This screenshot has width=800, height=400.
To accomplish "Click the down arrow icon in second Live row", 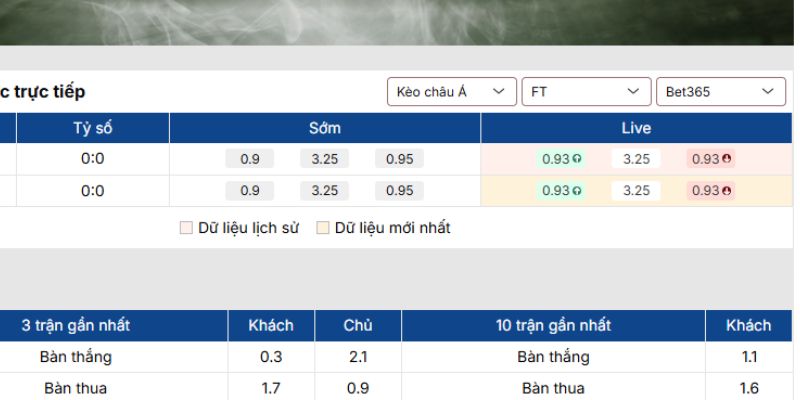I will 727,191.
